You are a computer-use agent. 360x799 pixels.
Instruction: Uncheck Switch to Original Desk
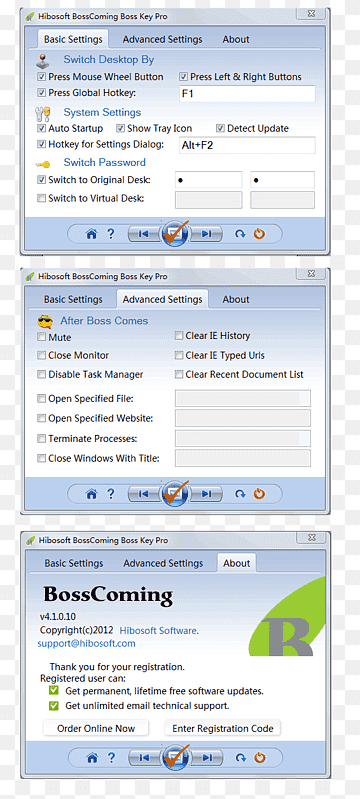tap(41, 180)
